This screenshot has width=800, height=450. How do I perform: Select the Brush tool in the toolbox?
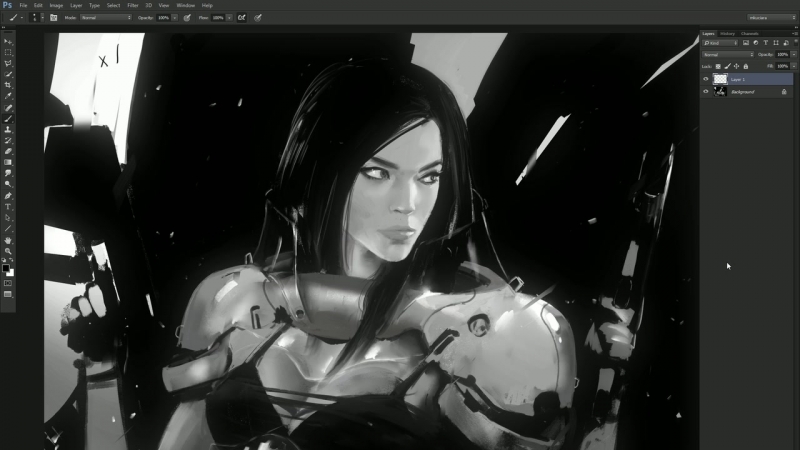pyautogui.click(x=8, y=119)
